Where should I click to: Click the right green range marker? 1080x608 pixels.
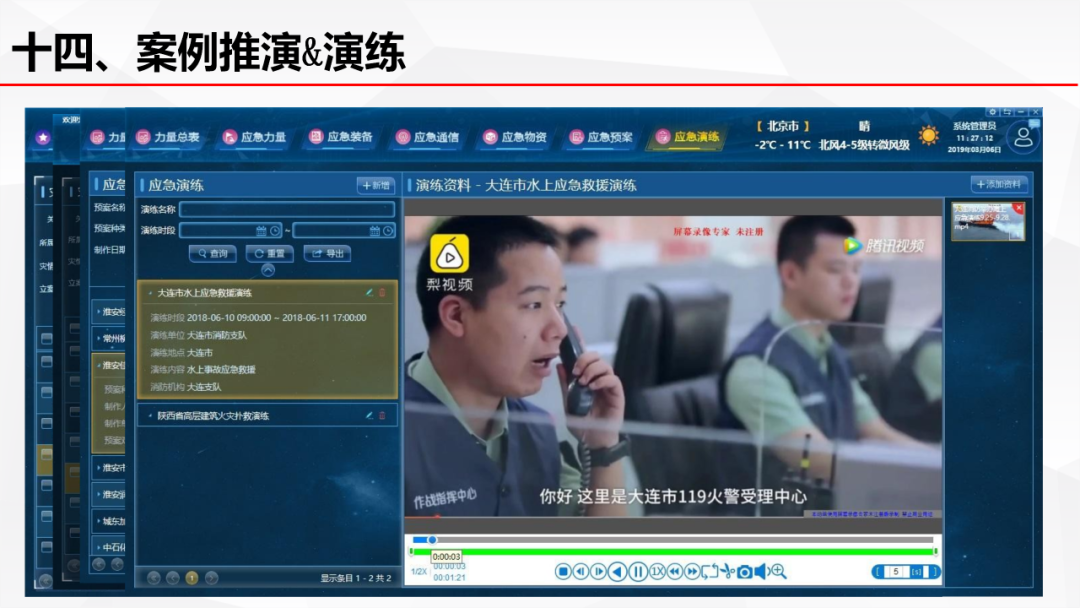[x=935, y=552]
